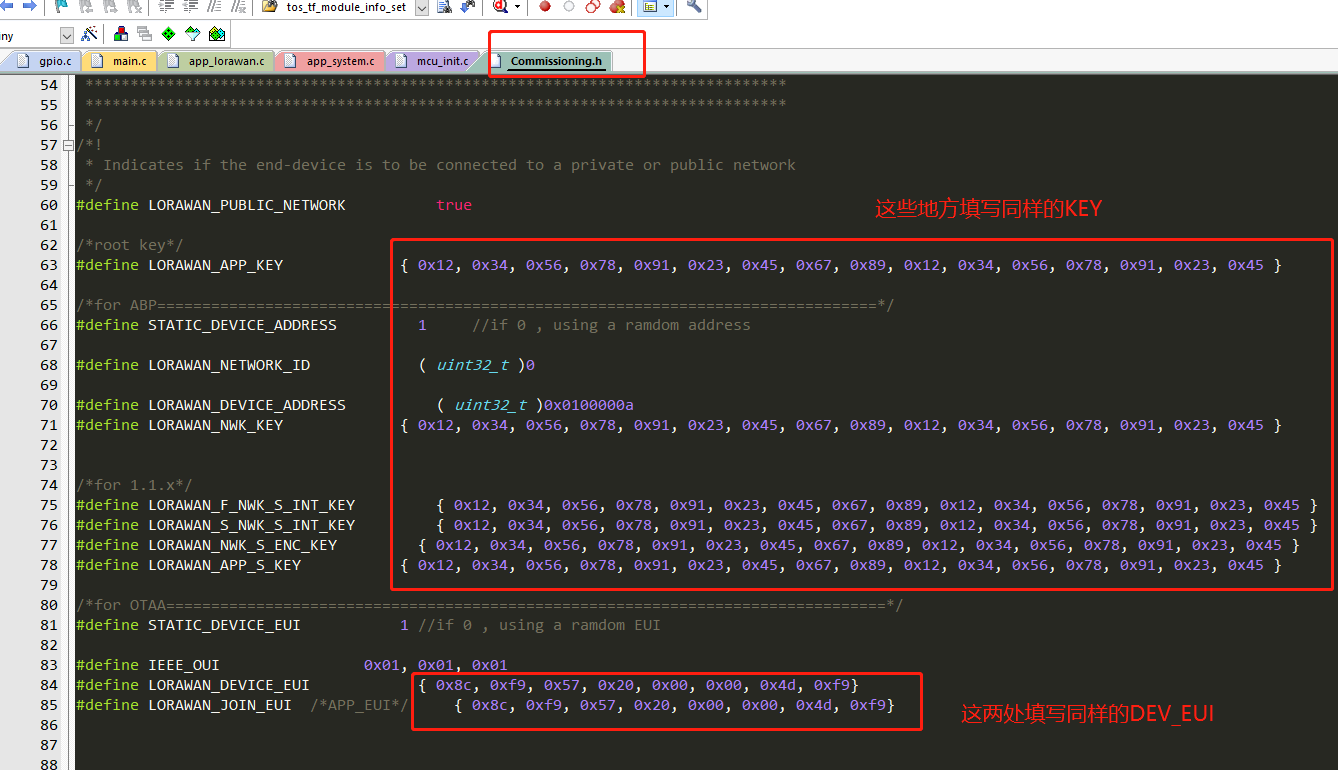The height and width of the screenshot is (770, 1338).
Task: Click line number 88 in the gutter
Action: 49,765
